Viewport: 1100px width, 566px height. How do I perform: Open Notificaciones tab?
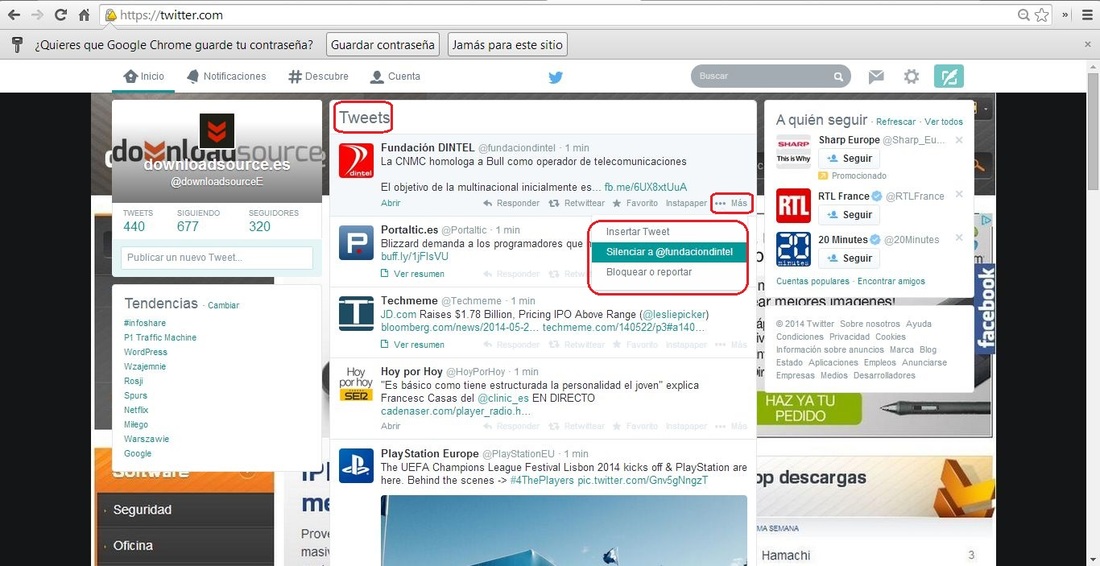tap(227, 76)
